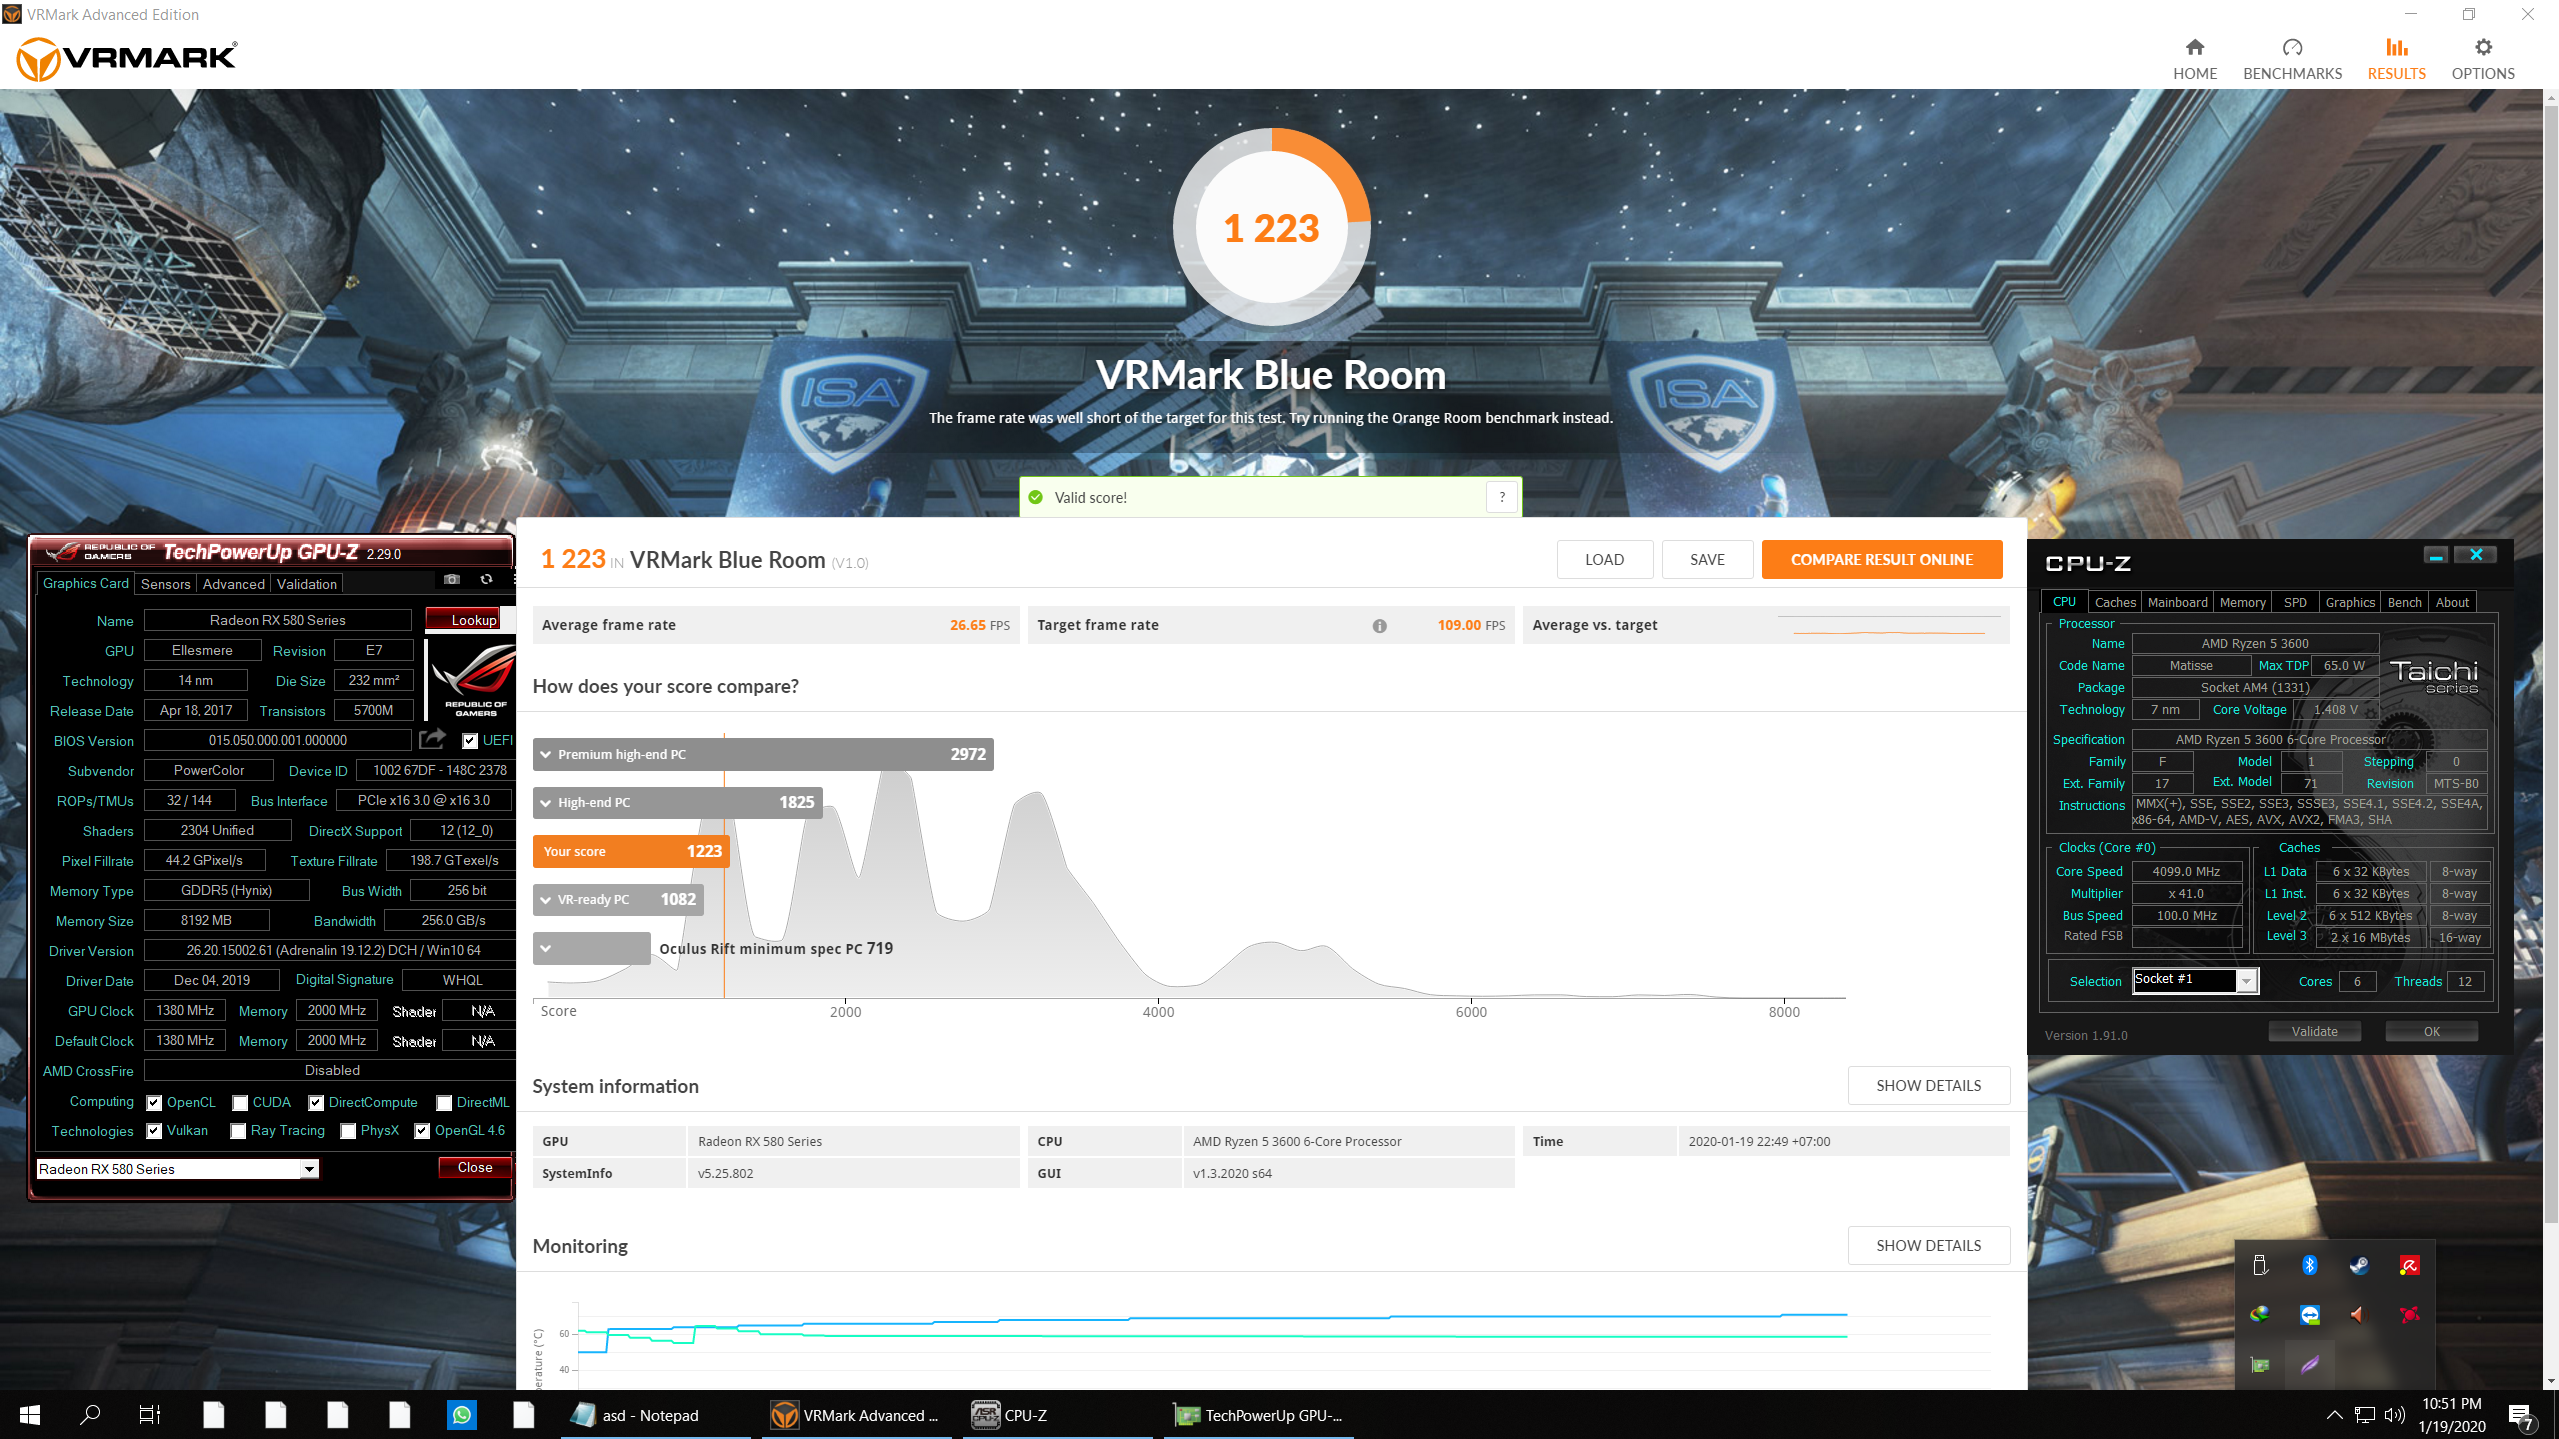
Task: Click the LOAD result button
Action: coord(1604,559)
